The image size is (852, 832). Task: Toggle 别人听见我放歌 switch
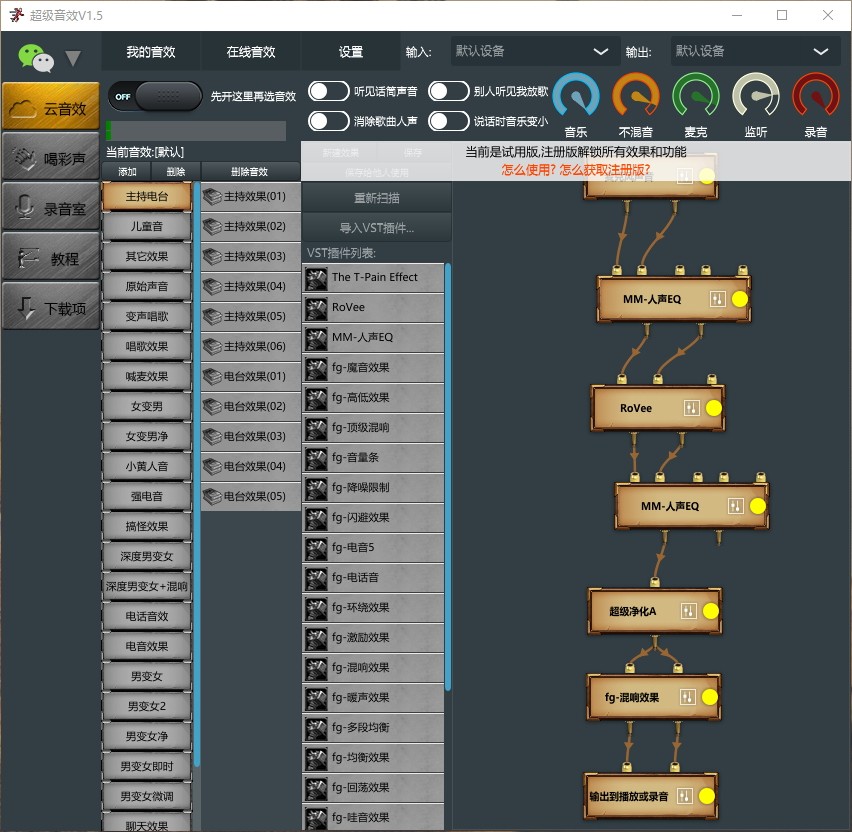(448, 91)
